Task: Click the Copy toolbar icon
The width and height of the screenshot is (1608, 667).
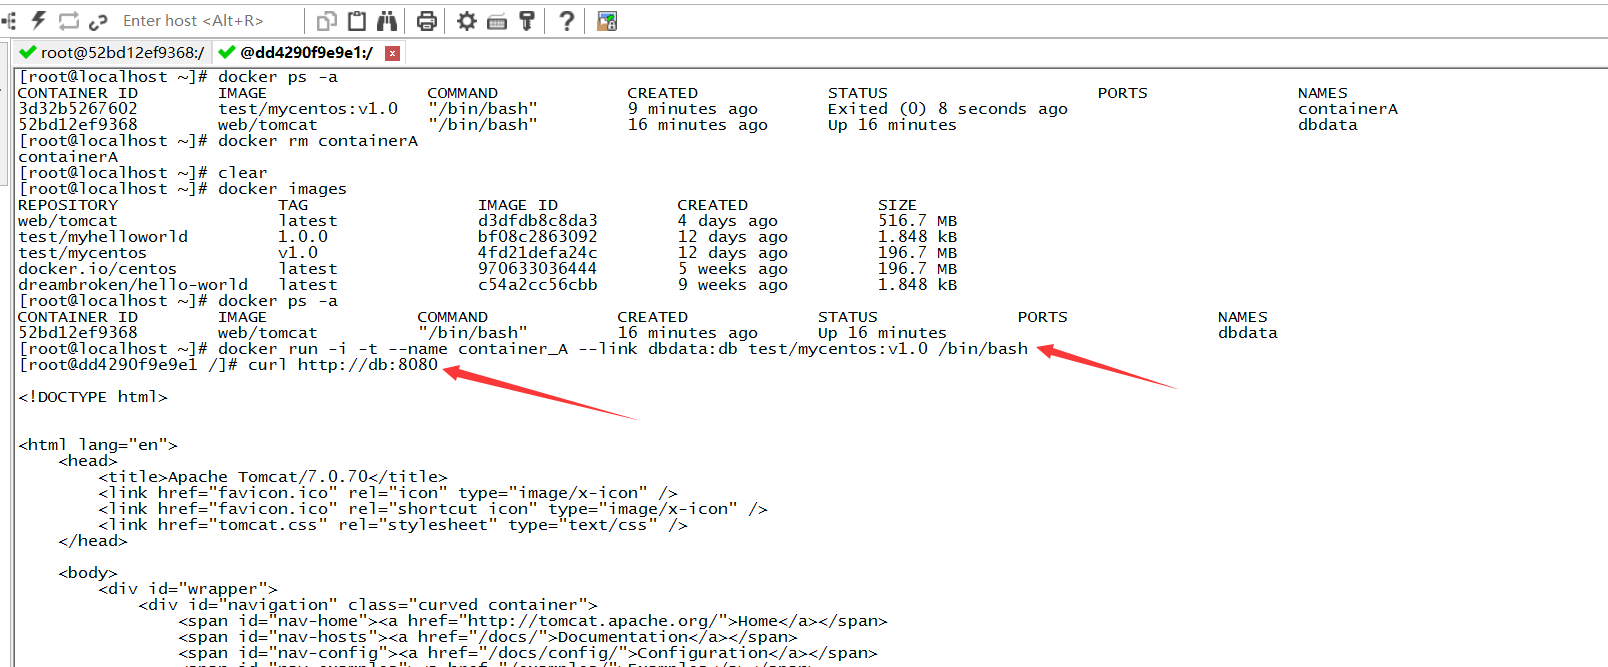Action: click(x=326, y=21)
